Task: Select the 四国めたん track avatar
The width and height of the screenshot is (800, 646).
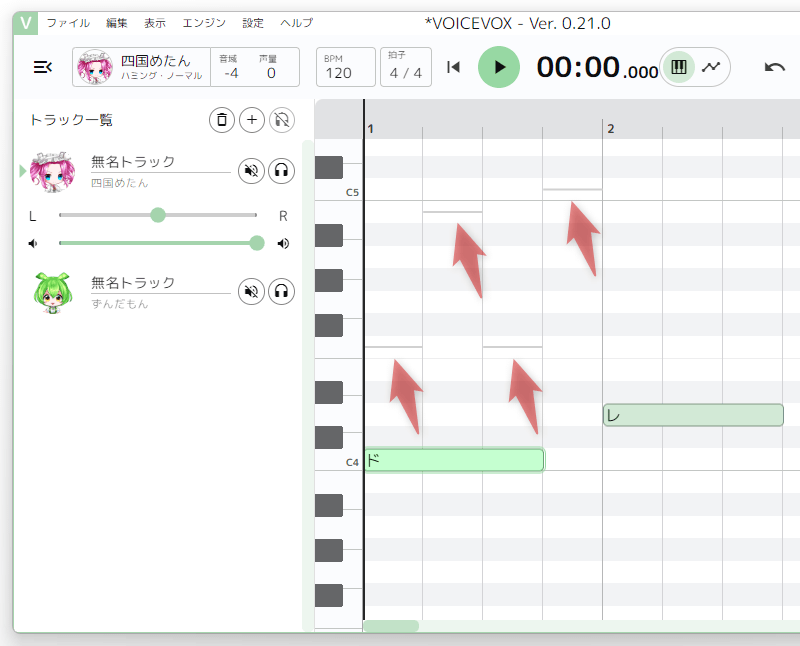Action: (53, 171)
